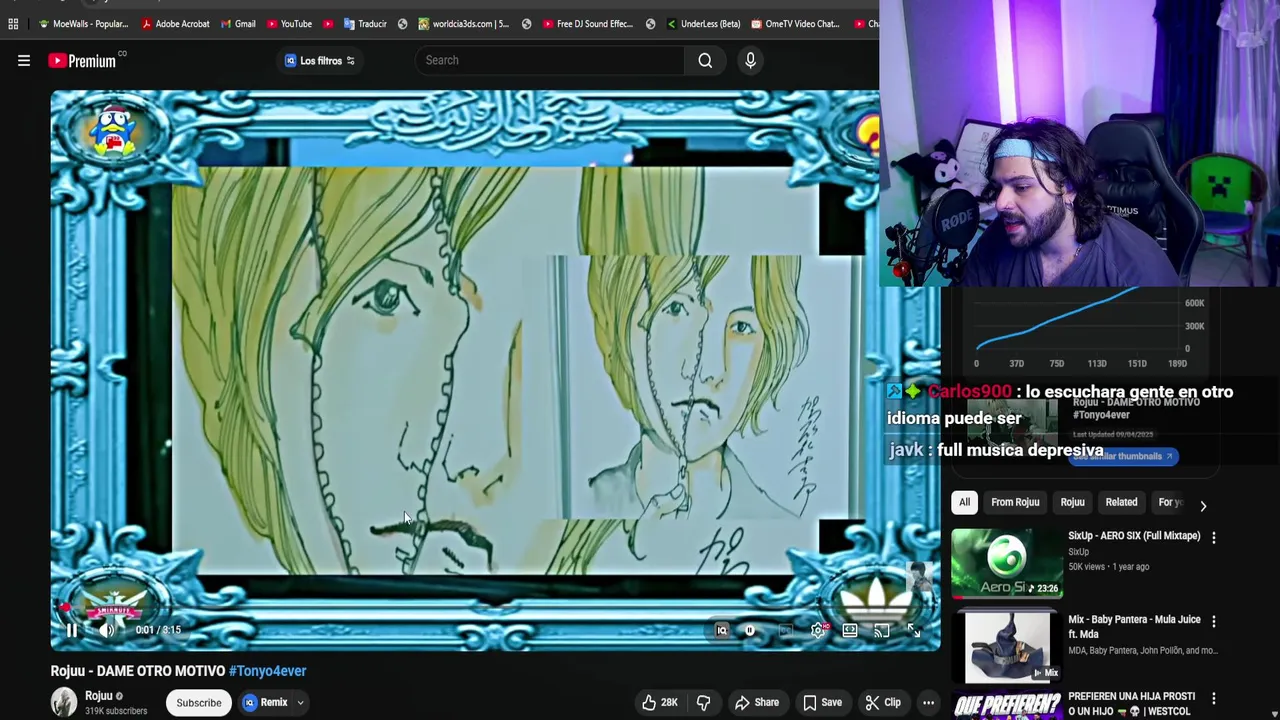Seek using the red video progress bar
This screenshot has width=1280, height=720.
pyautogui.click(x=495, y=609)
